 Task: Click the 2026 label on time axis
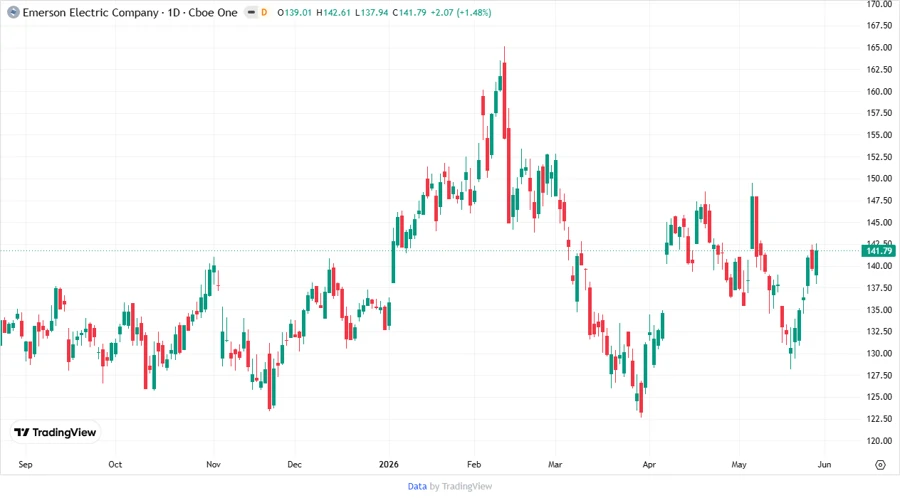point(389,464)
